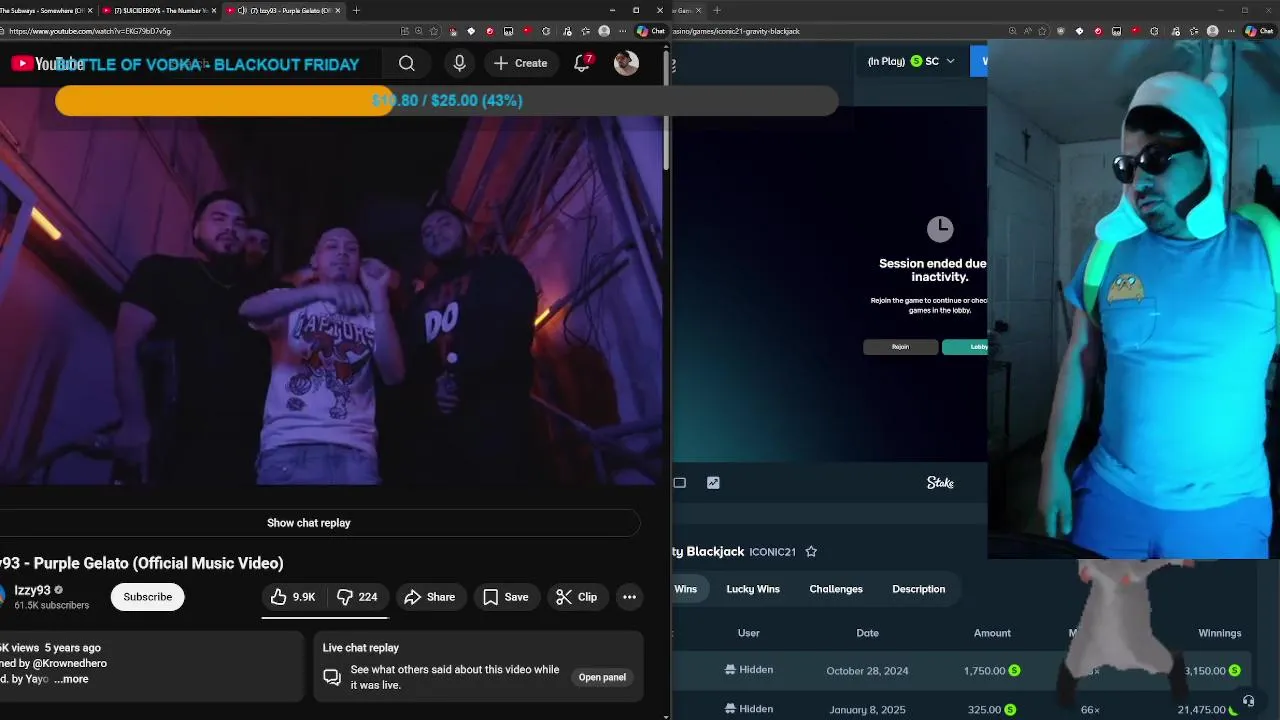Screen dimensions: 1280x720
Task: Select the January 8, 2025 date cell
Action: tap(867, 710)
